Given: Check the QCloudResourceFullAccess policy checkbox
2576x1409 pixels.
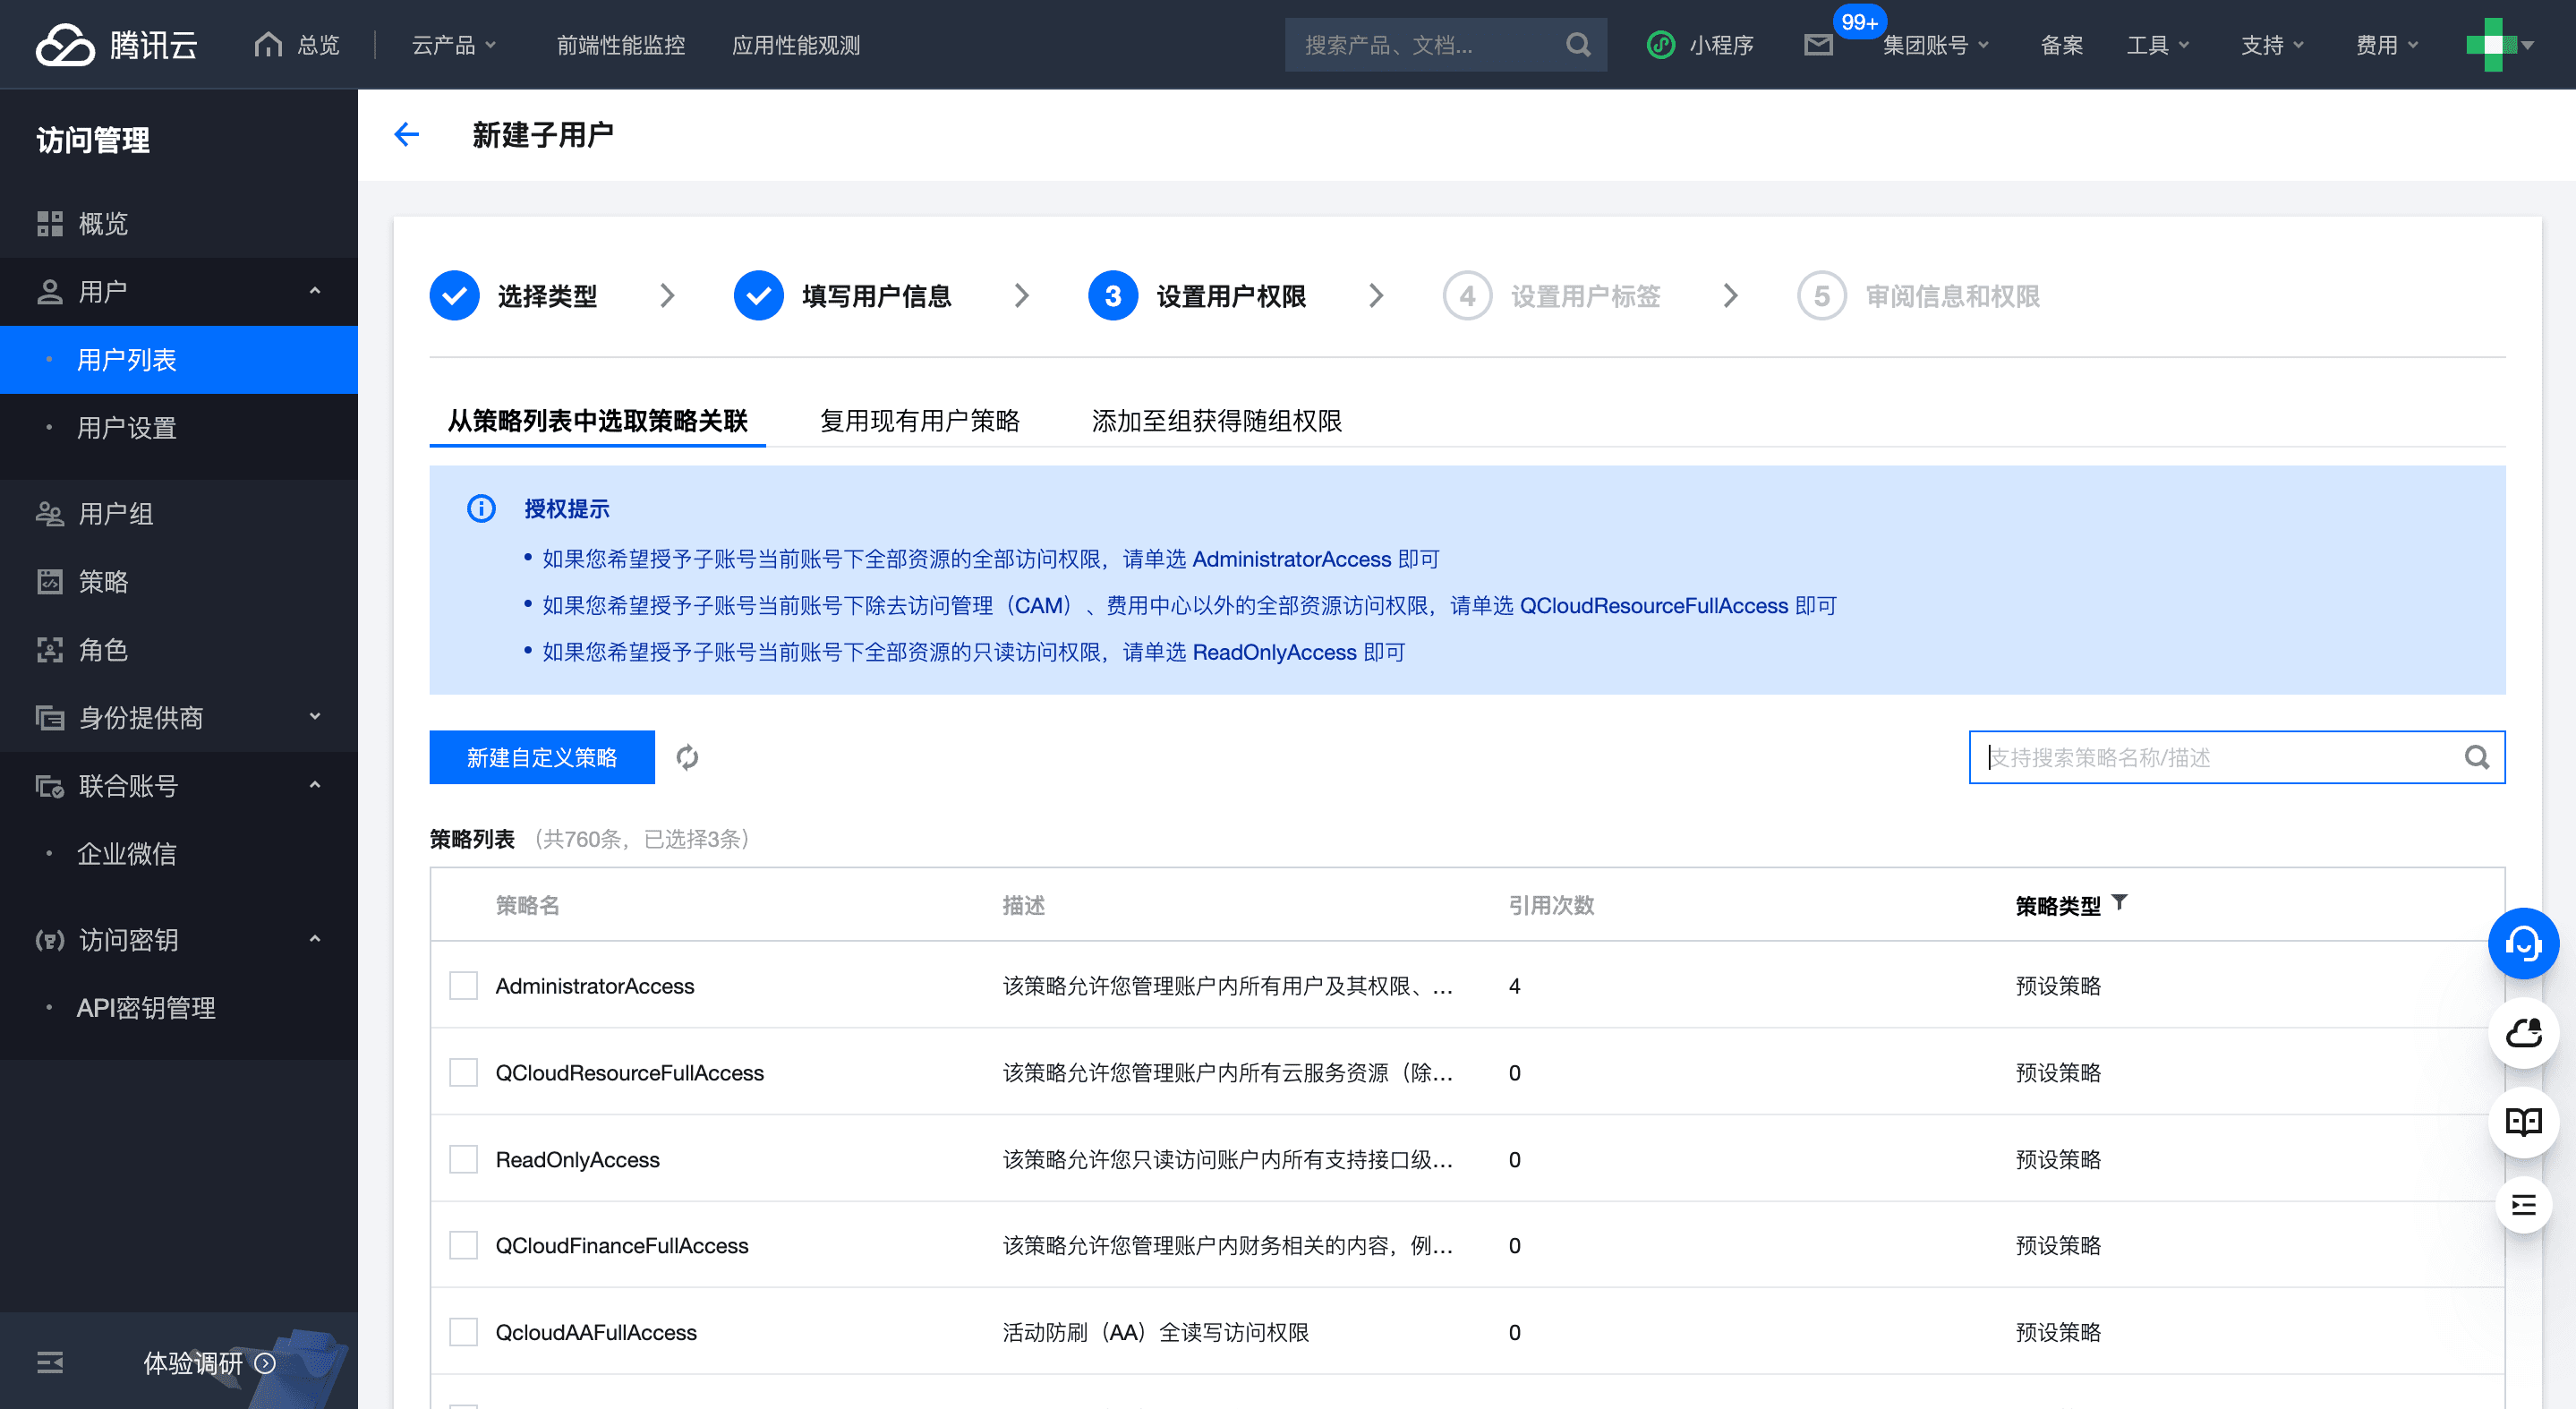Looking at the screenshot, I should [463, 1072].
